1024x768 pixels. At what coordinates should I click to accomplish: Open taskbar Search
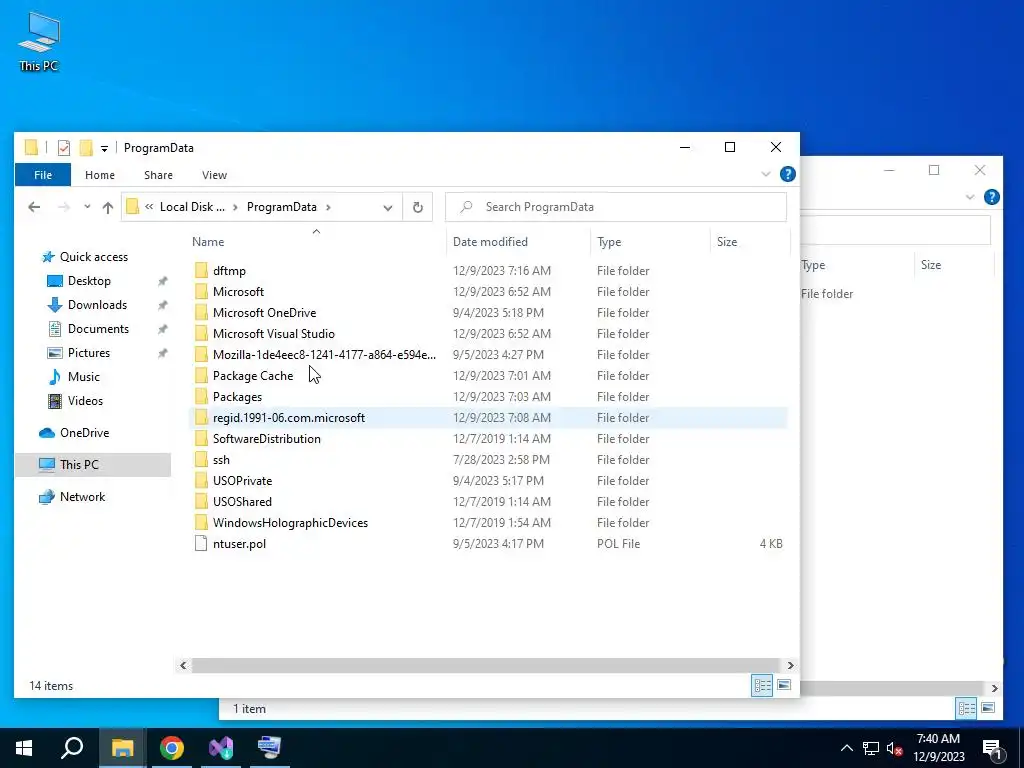point(72,748)
